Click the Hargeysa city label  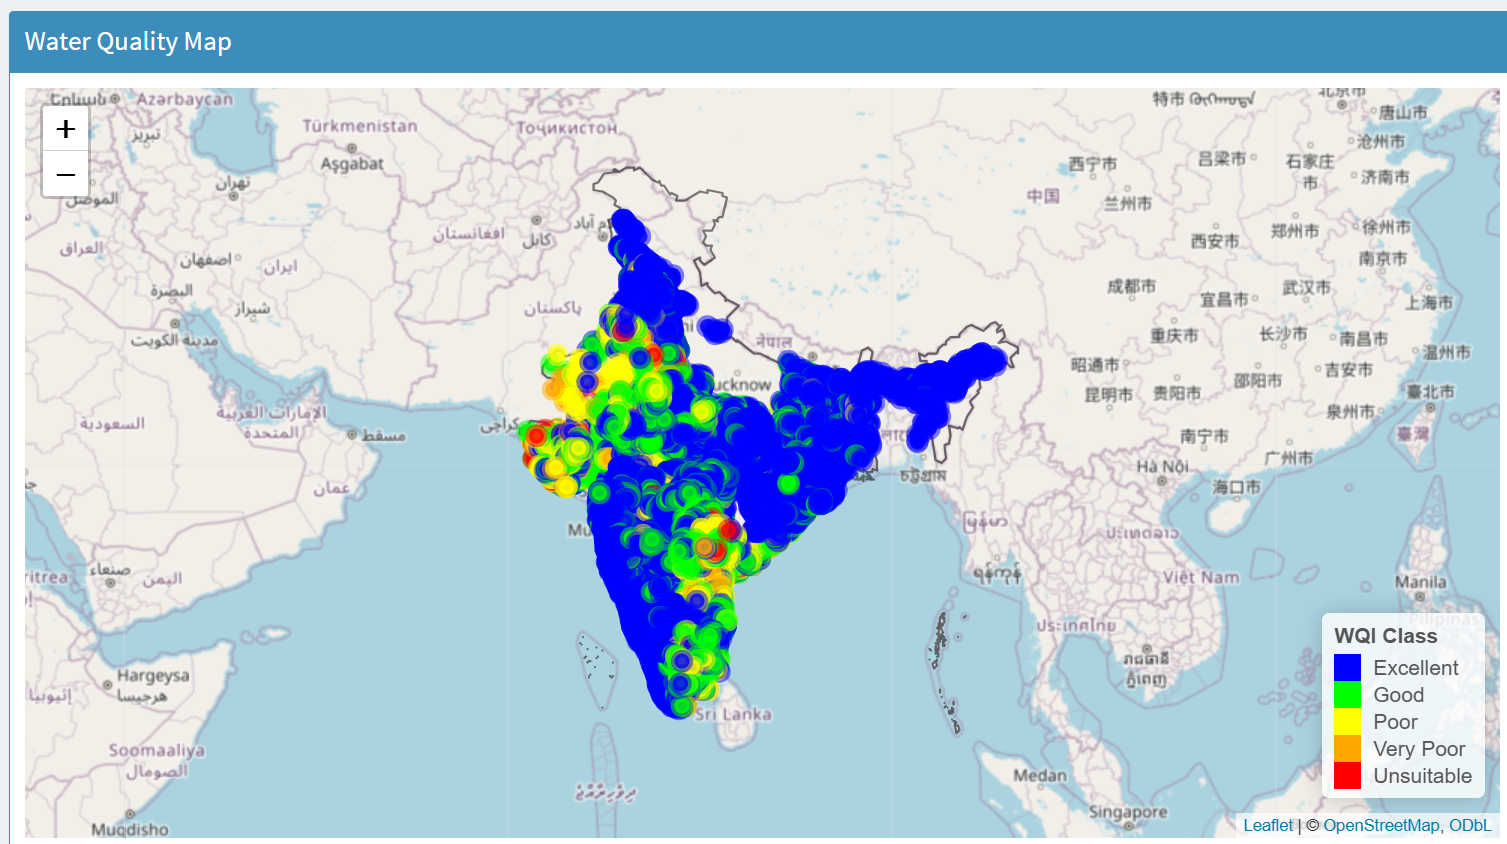click(x=153, y=675)
